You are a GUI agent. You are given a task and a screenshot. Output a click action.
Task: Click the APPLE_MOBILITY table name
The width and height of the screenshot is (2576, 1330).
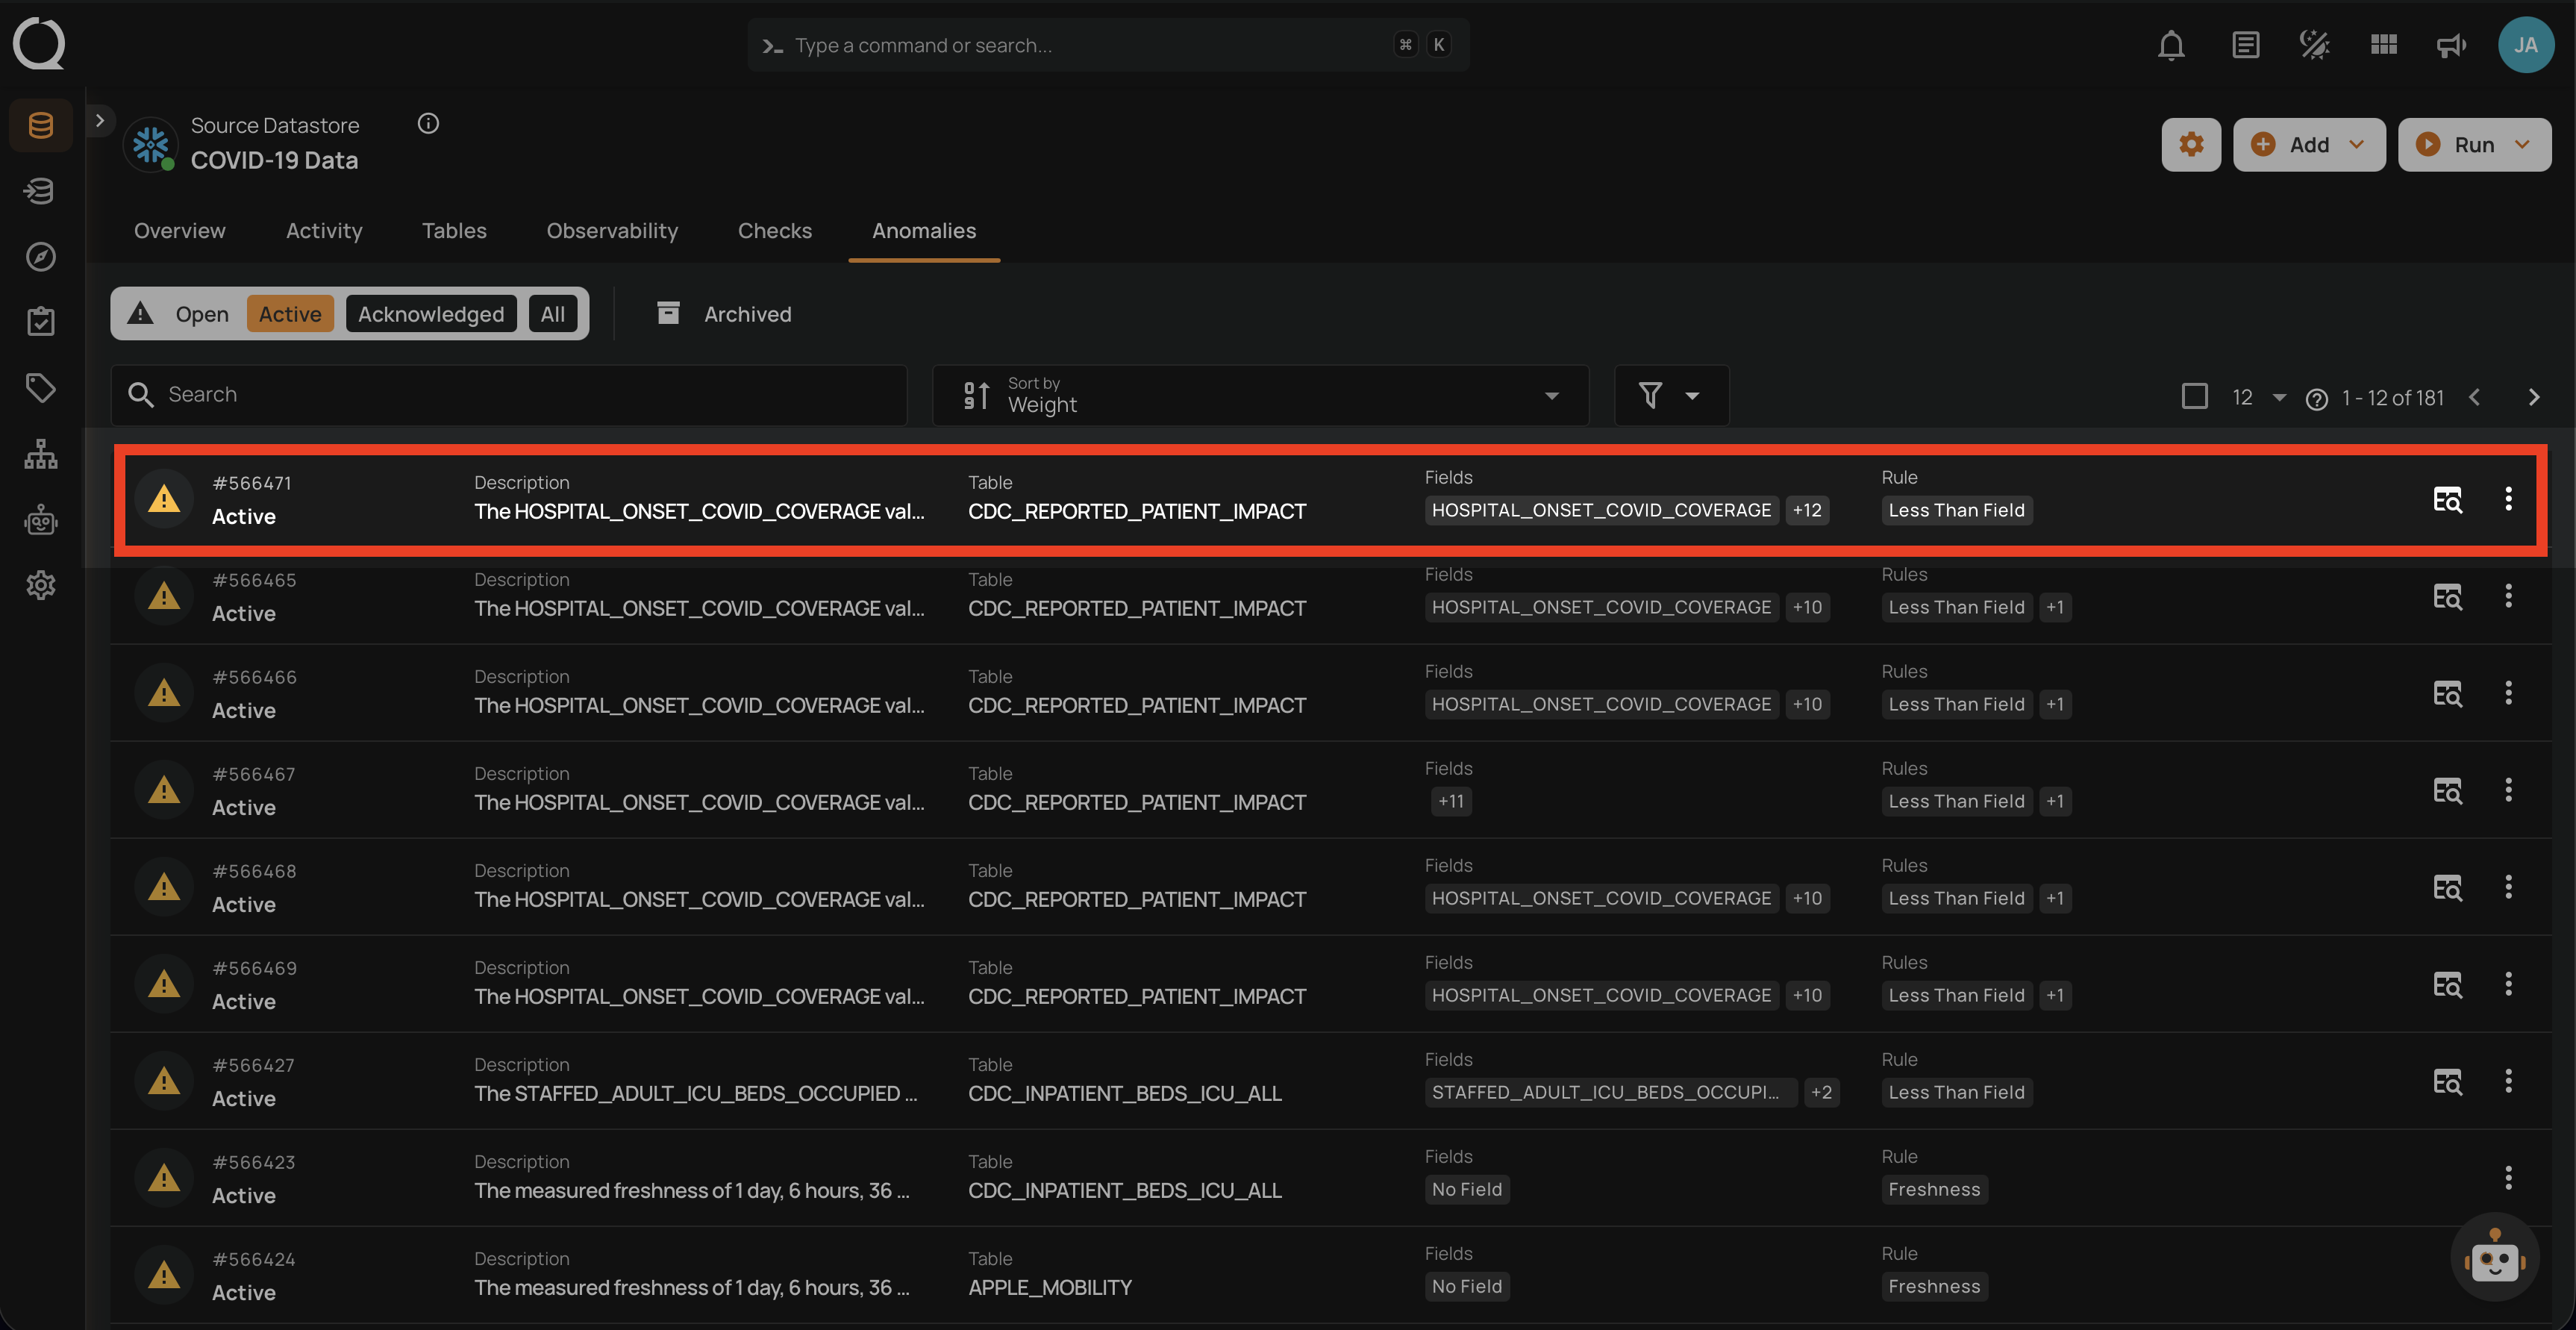1050,1287
